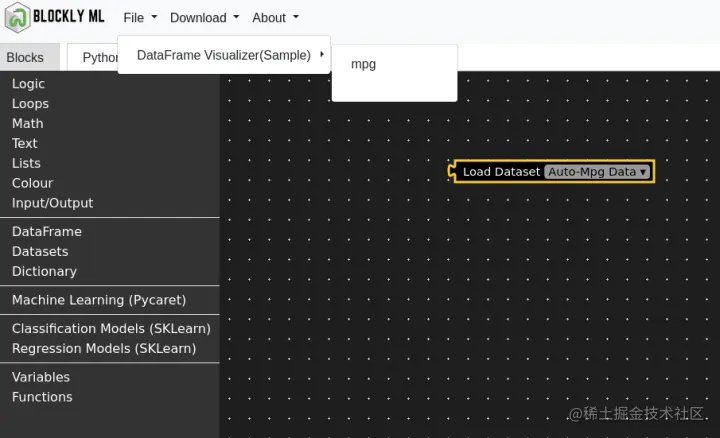Open Machine Learning (Pycaret) category
Screen dimensions: 720x438
[x=99, y=300]
